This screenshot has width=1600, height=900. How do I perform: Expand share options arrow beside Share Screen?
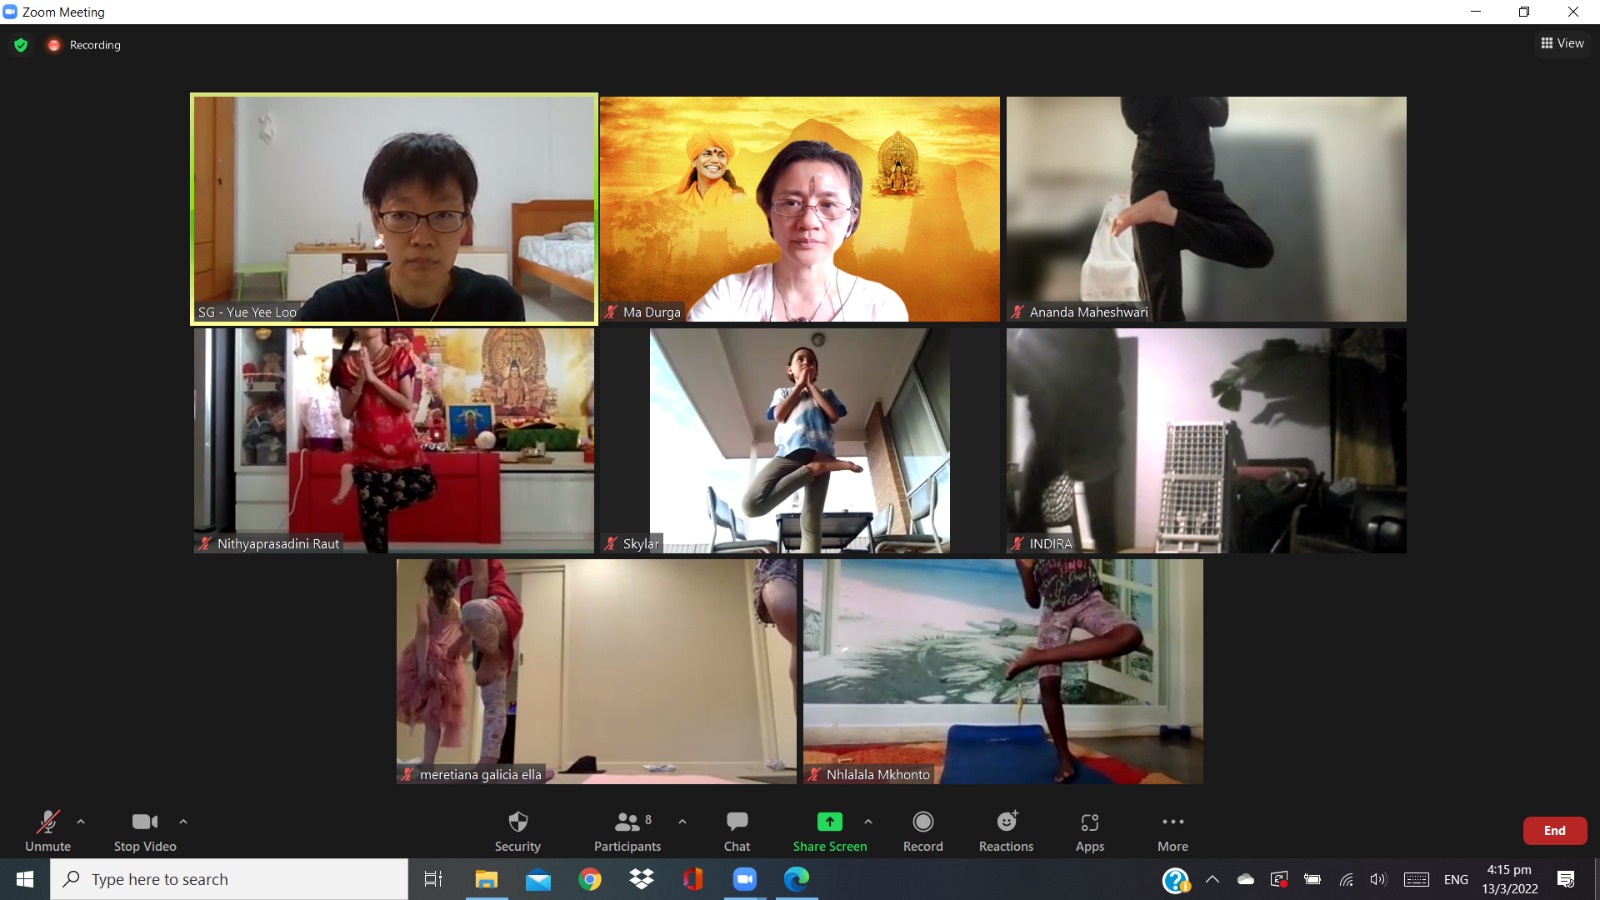tap(868, 822)
